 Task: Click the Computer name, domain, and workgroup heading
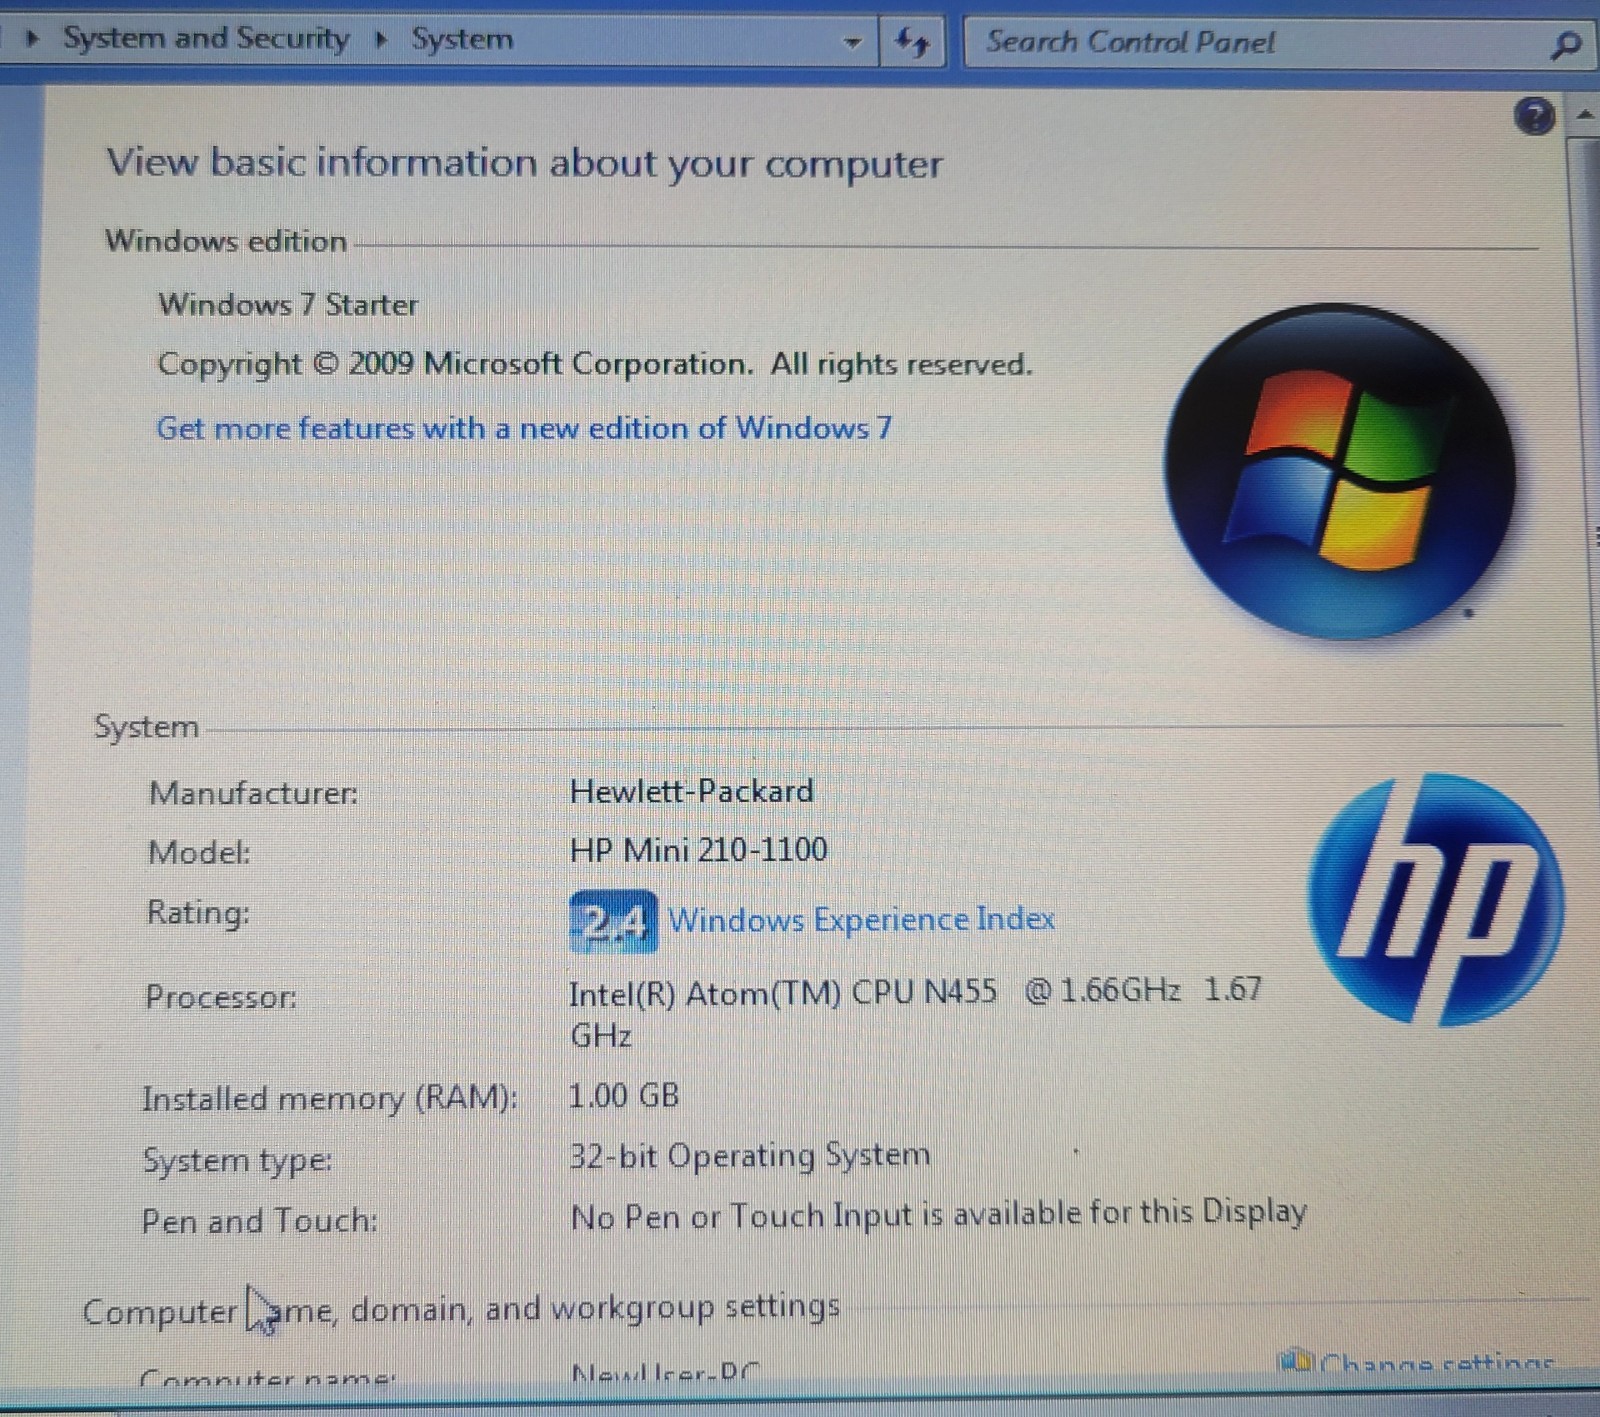tap(461, 1309)
